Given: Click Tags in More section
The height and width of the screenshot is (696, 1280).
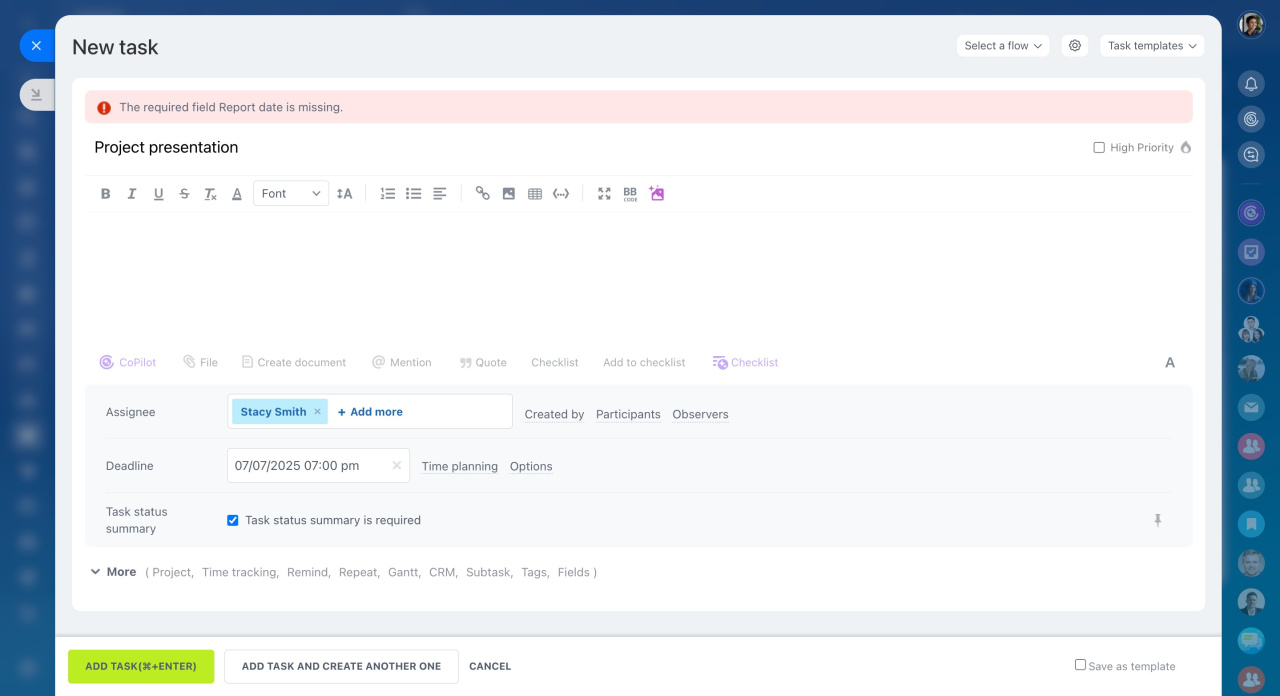Looking at the screenshot, I should pyautogui.click(x=535, y=572).
